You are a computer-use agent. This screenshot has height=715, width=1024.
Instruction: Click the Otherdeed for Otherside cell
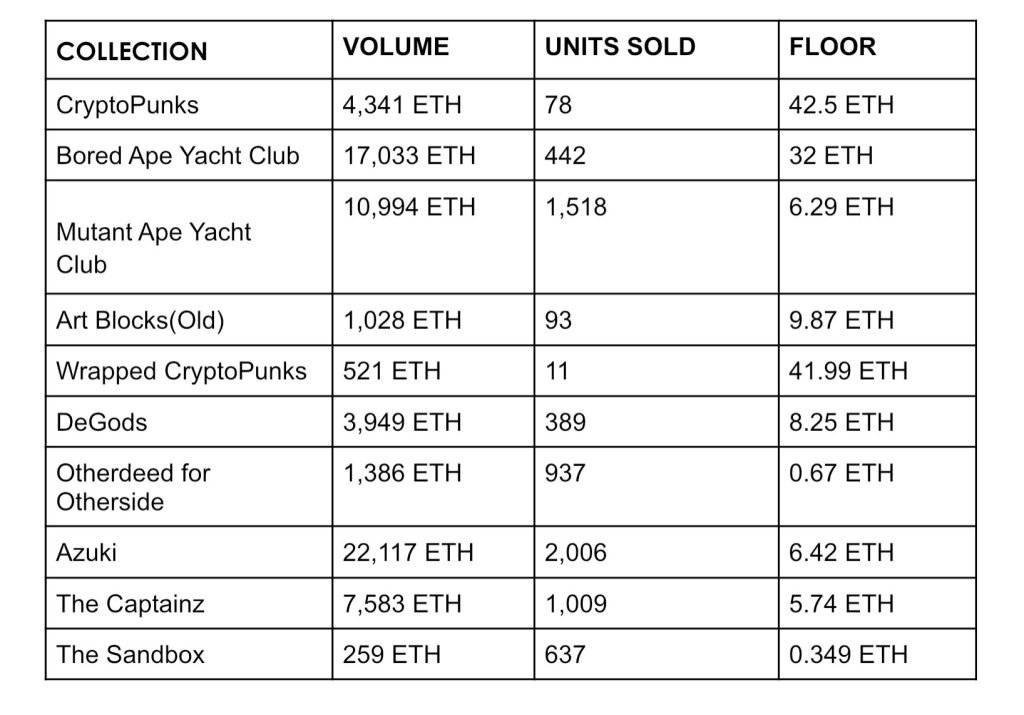point(133,487)
